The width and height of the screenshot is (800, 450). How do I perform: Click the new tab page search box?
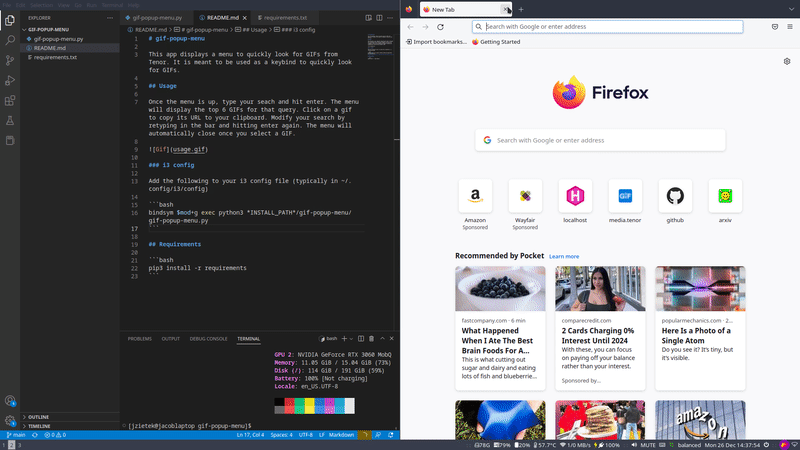click(x=600, y=140)
